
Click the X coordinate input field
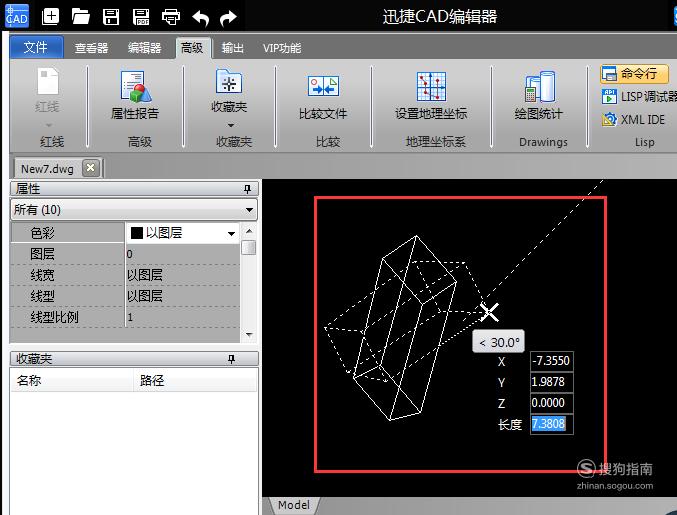(x=551, y=361)
